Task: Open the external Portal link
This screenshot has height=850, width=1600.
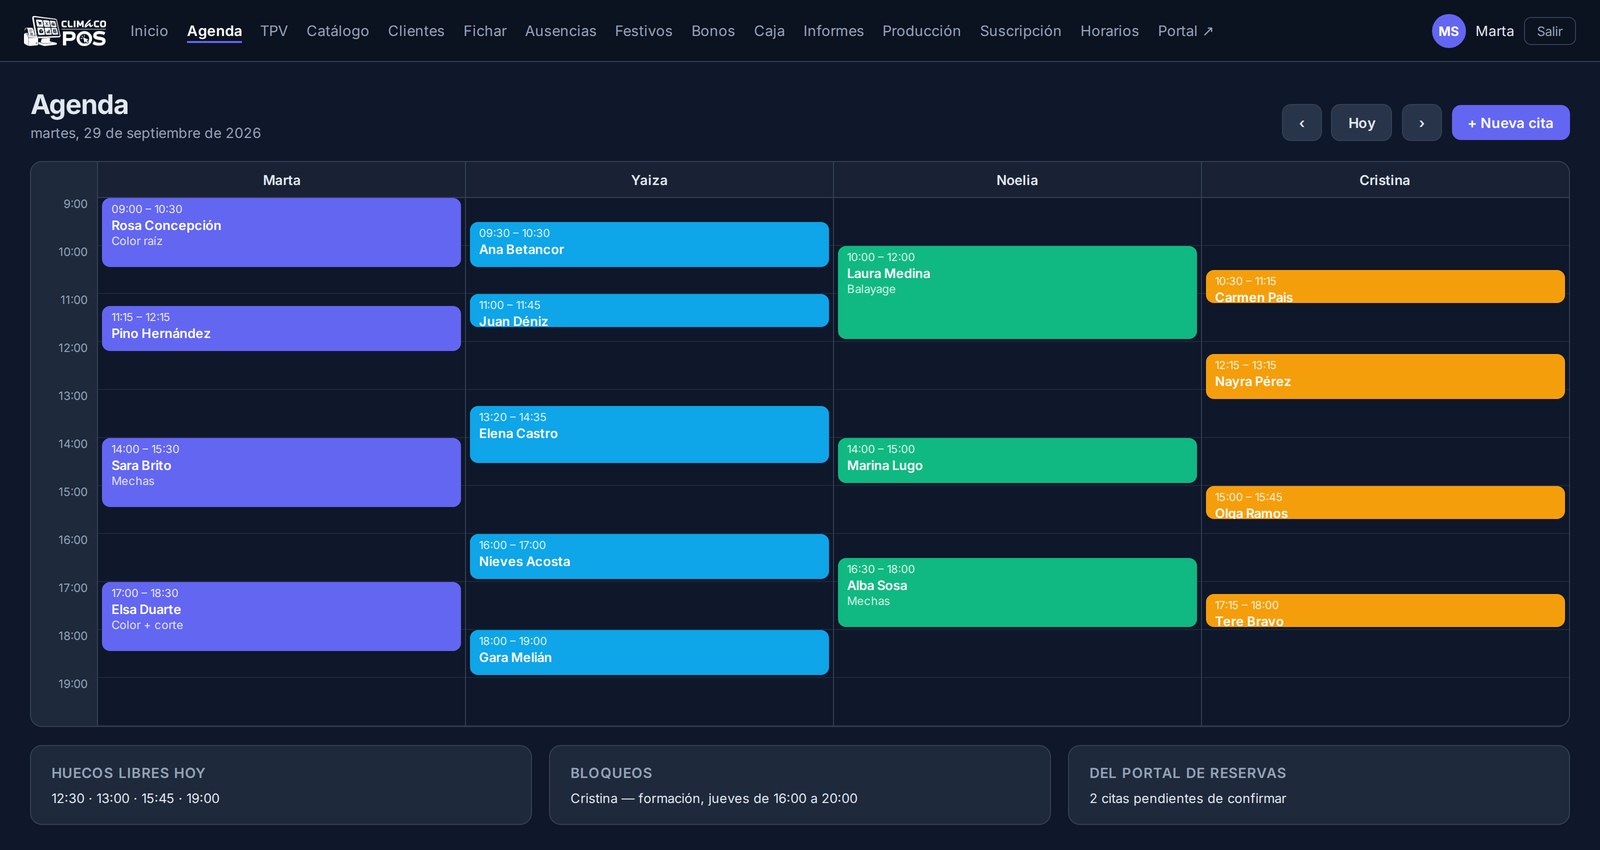Action: pos(1185,31)
